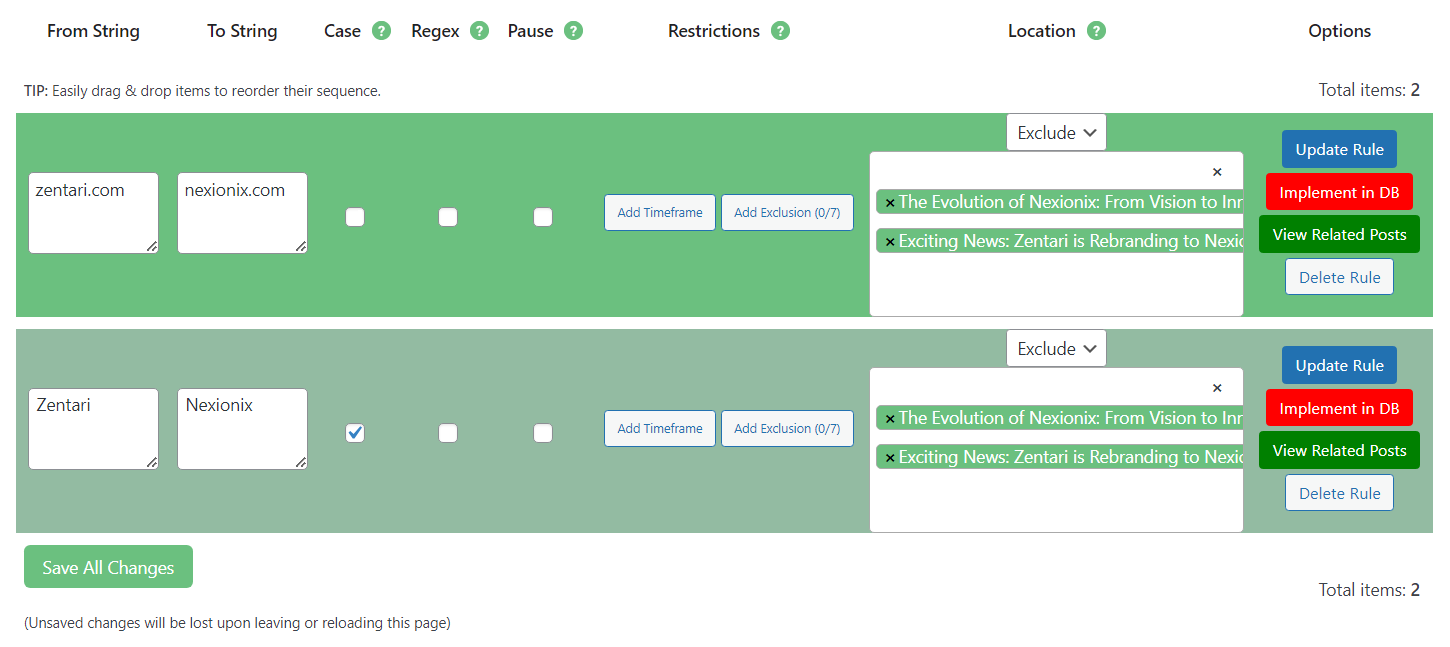Click the Location column label
Screen dimensions: 1450x647
1042,31
